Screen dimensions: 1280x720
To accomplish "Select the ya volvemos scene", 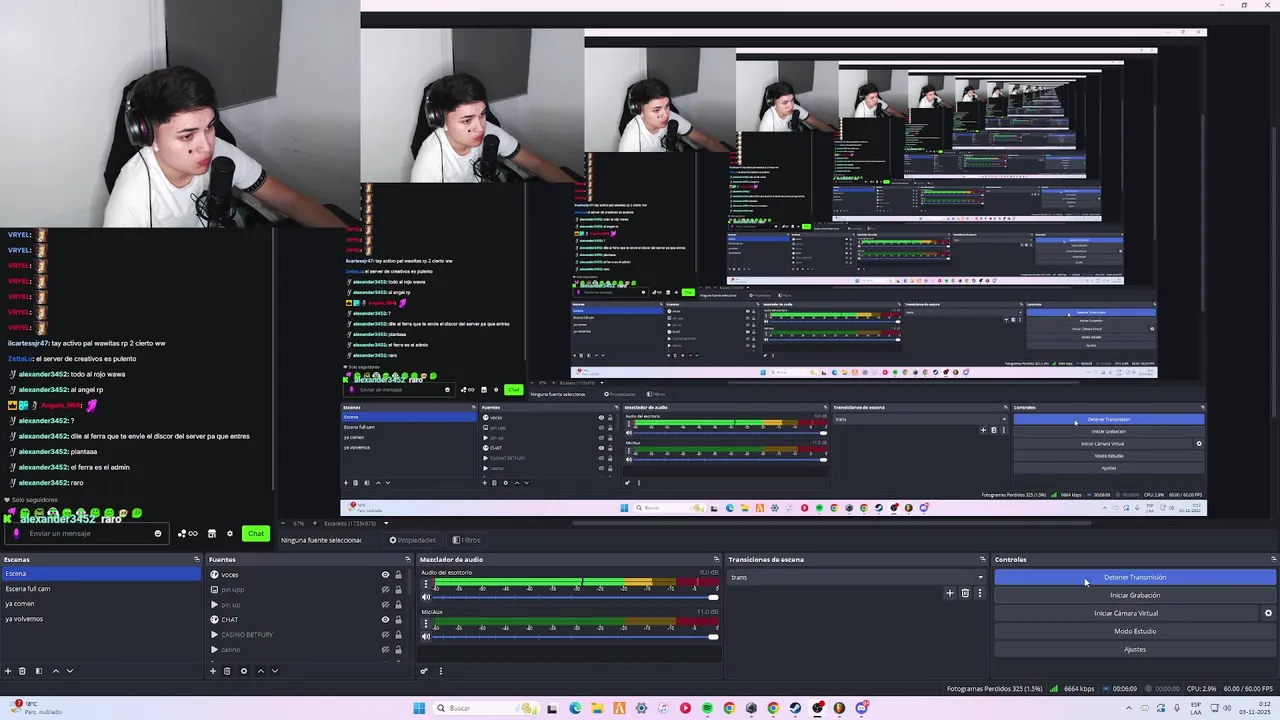I will (100, 619).
